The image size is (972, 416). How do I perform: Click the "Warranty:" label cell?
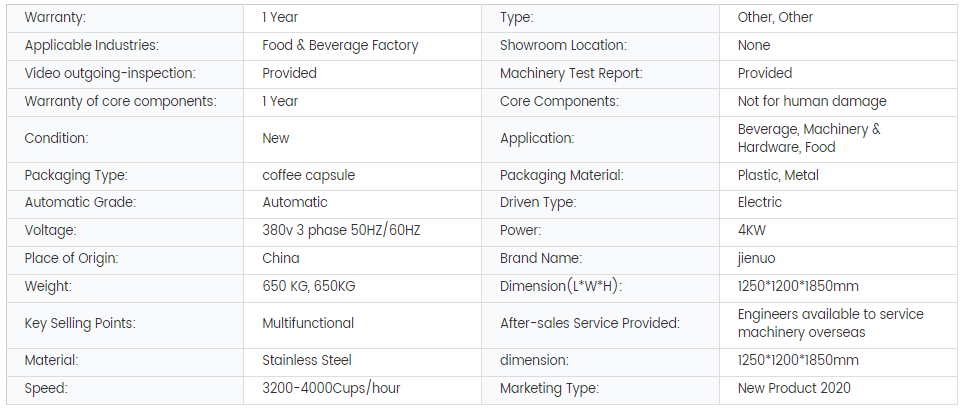tap(55, 18)
